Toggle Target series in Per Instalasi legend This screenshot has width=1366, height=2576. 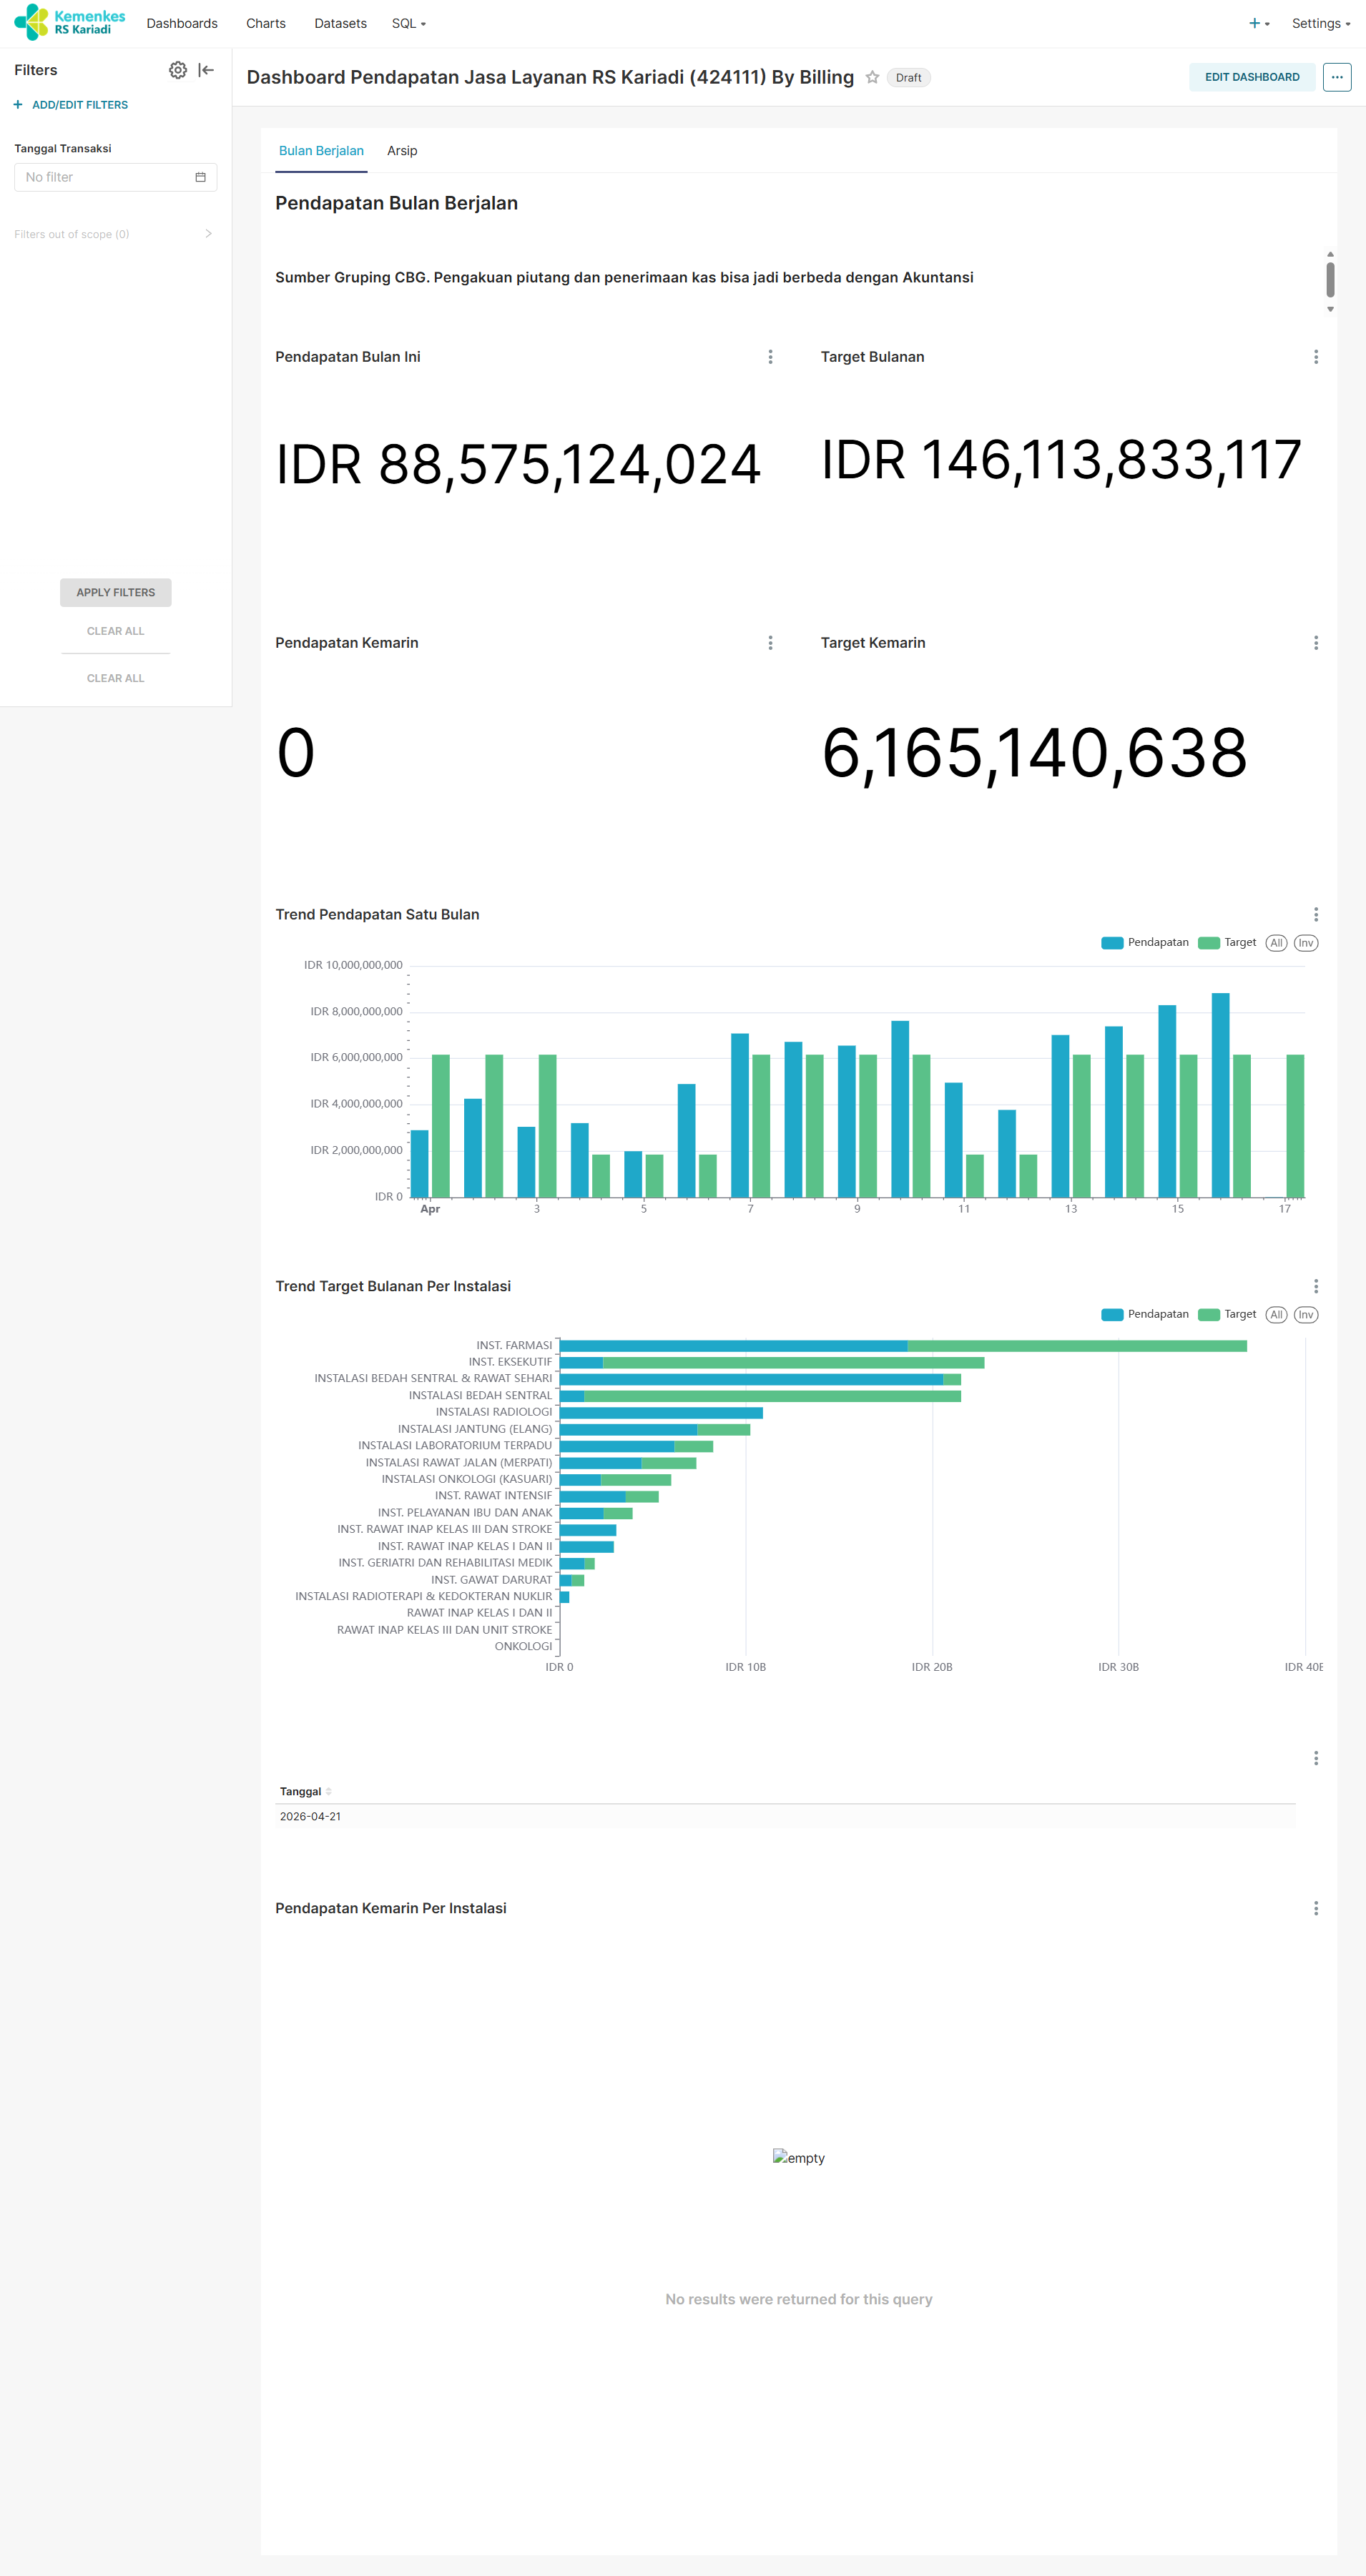pos(1227,1315)
